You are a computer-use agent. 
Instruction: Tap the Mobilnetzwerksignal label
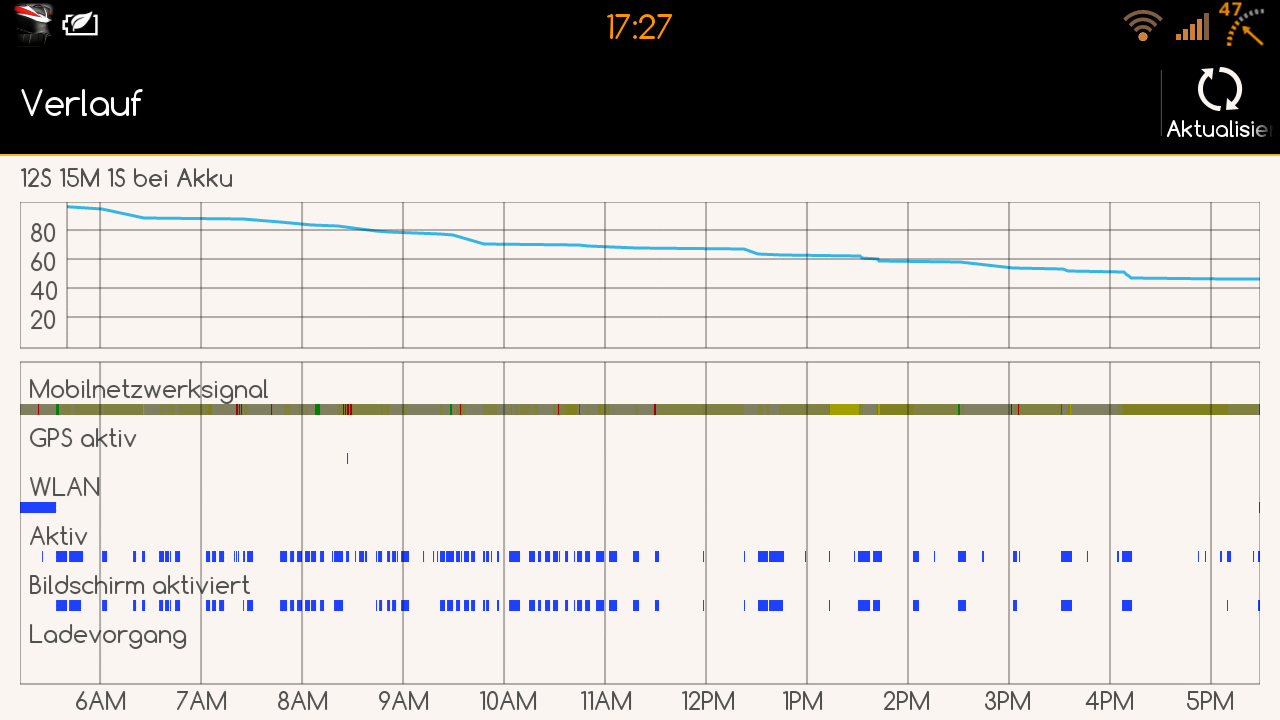pyautogui.click(x=149, y=389)
